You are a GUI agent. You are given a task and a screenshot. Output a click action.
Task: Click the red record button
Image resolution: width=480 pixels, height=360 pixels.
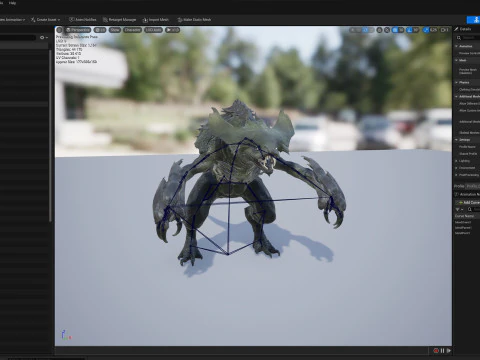tap(436, 351)
